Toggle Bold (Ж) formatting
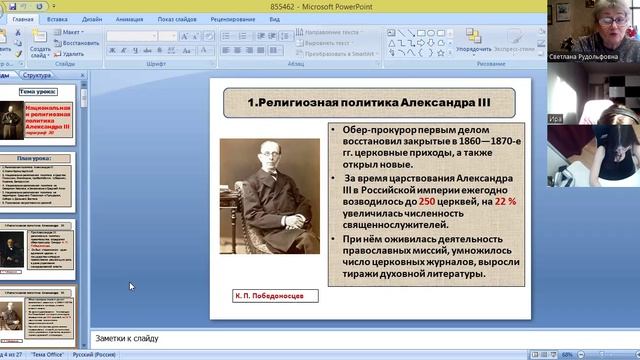This screenshot has width=640, height=360. click(x=112, y=51)
